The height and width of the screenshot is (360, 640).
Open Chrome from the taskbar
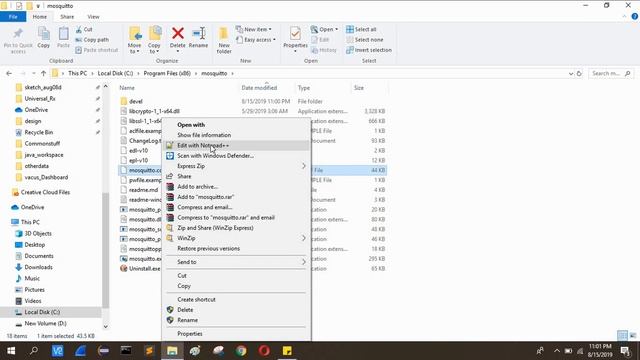coord(241,351)
